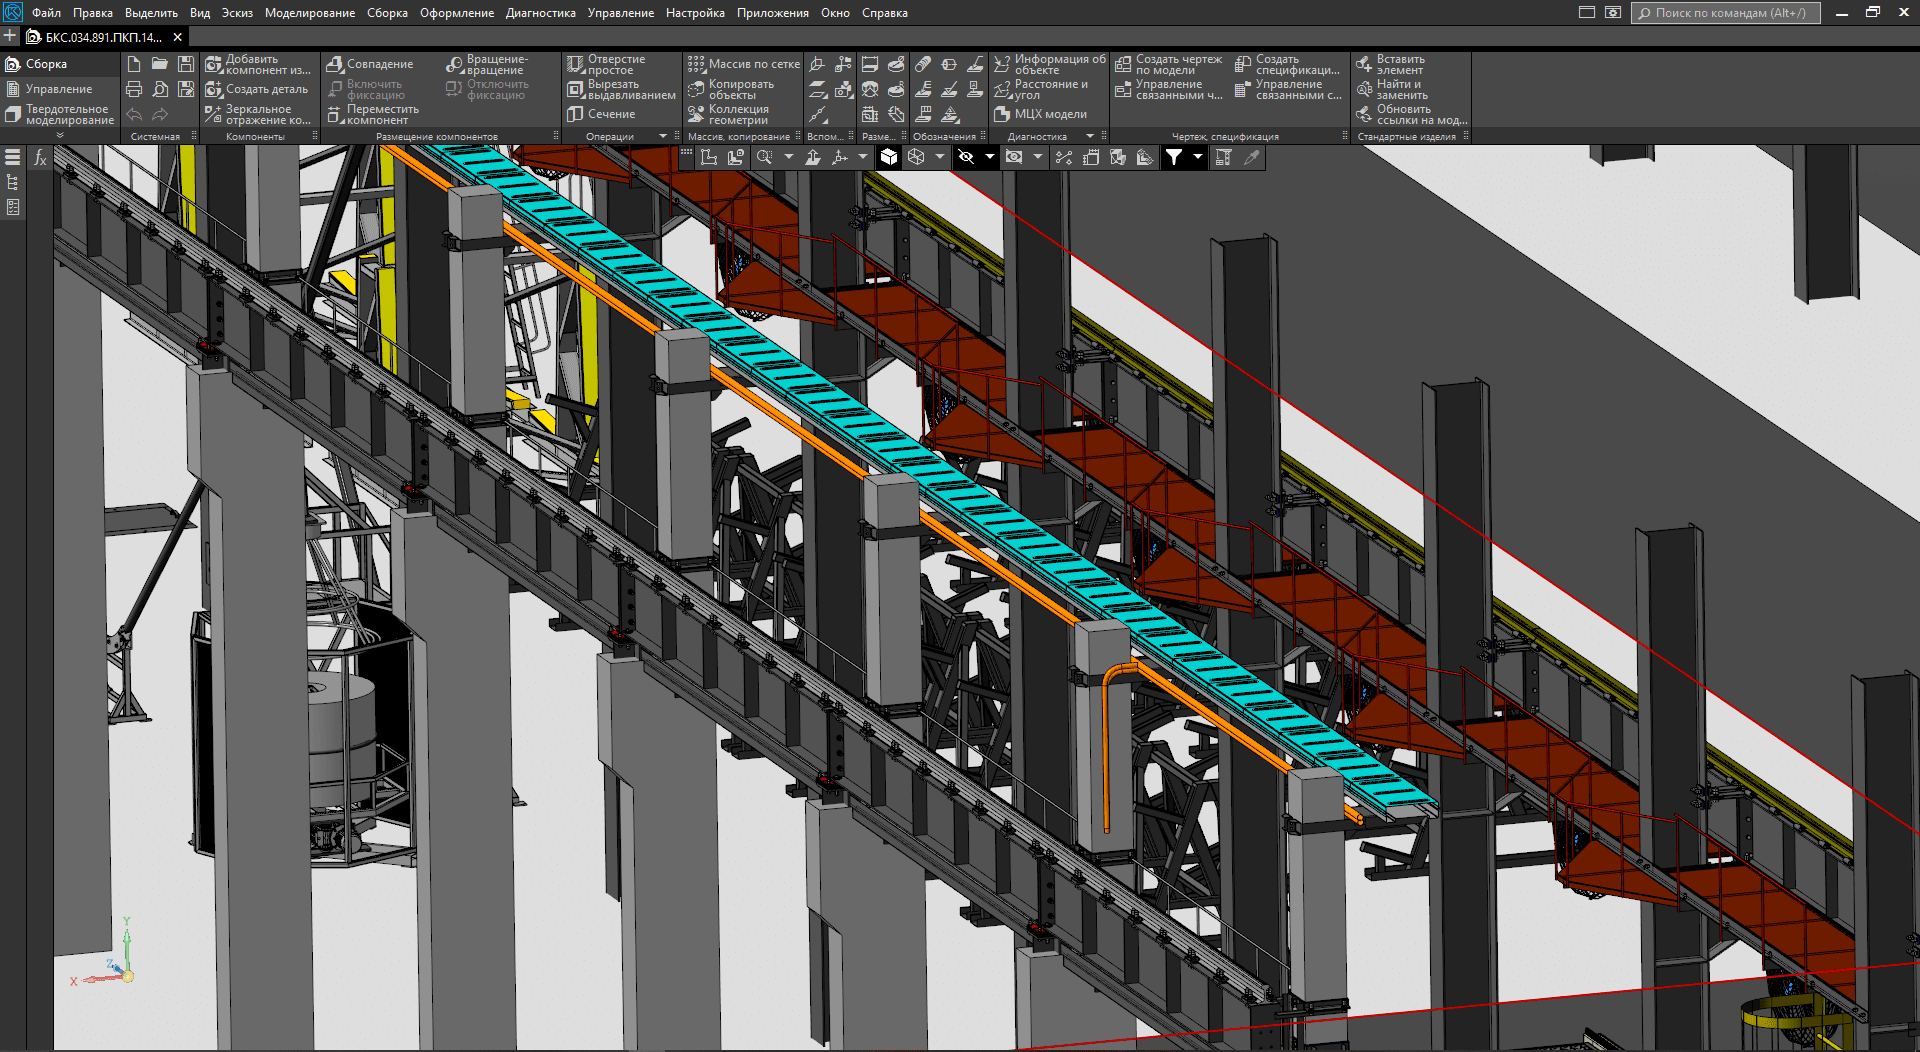Click the Save document icon
This screenshot has height=1052, width=1920.
coord(186,64)
